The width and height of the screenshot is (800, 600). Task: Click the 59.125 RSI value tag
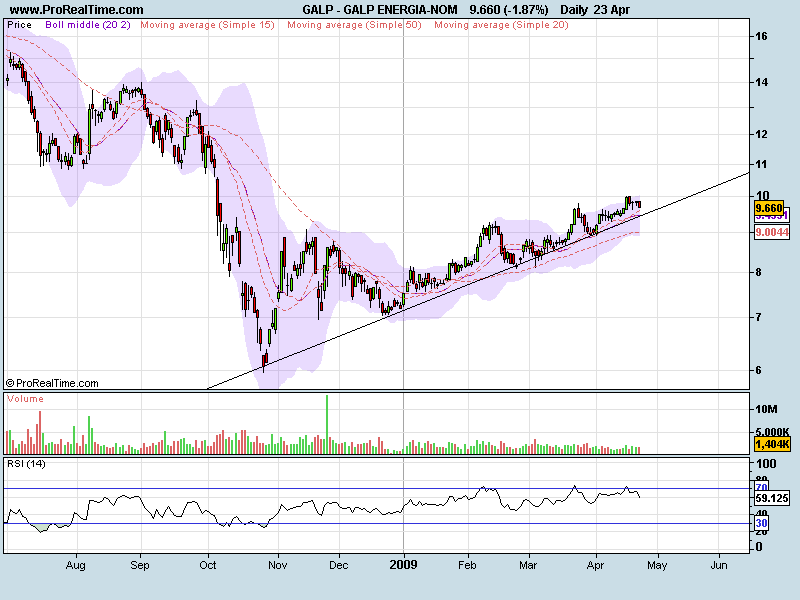point(772,498)
